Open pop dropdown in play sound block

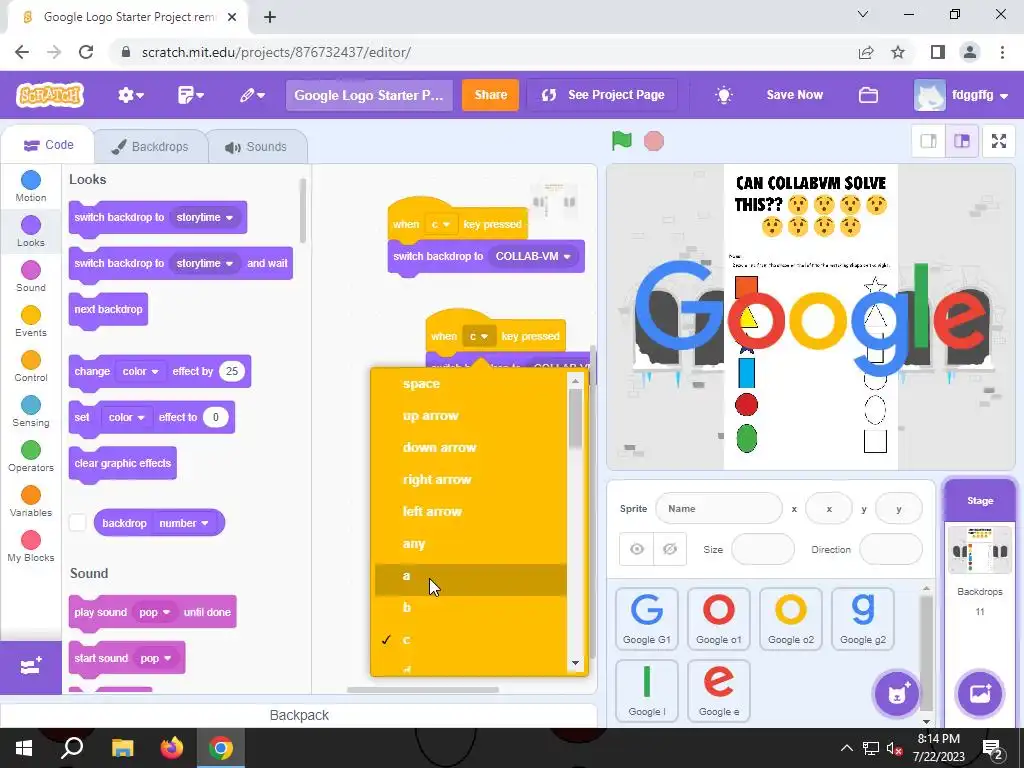[x=154, y=612]
